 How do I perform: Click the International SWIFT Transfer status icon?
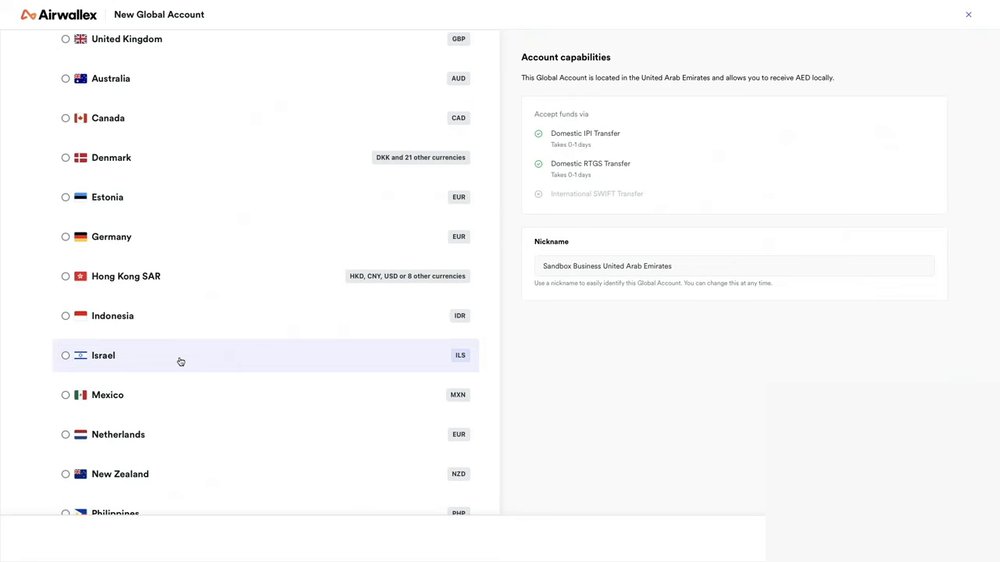[x=538, y=194]
